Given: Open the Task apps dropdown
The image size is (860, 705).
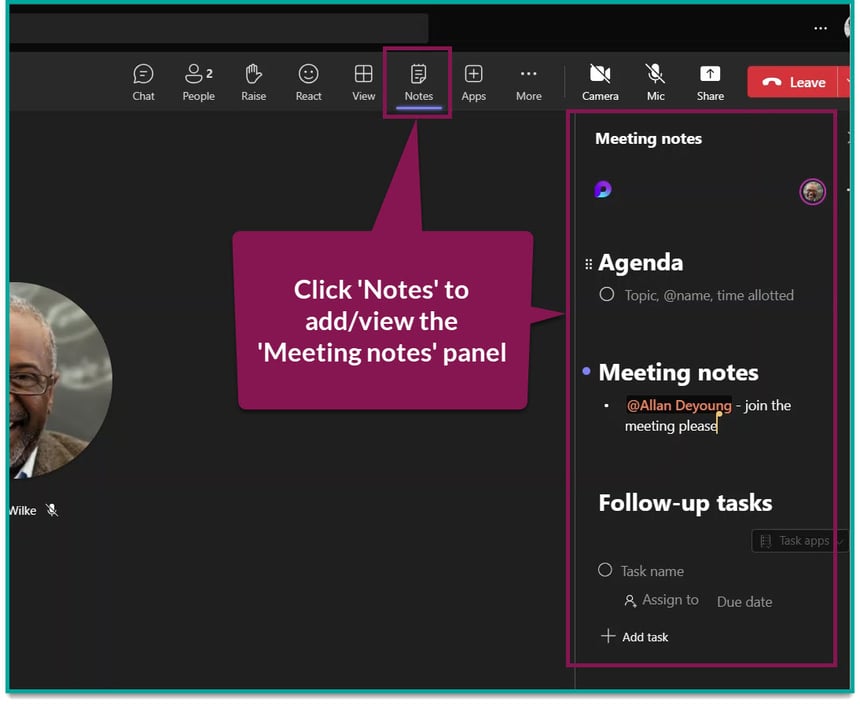Looking at the screenshot, I should [x=799, y=540].
